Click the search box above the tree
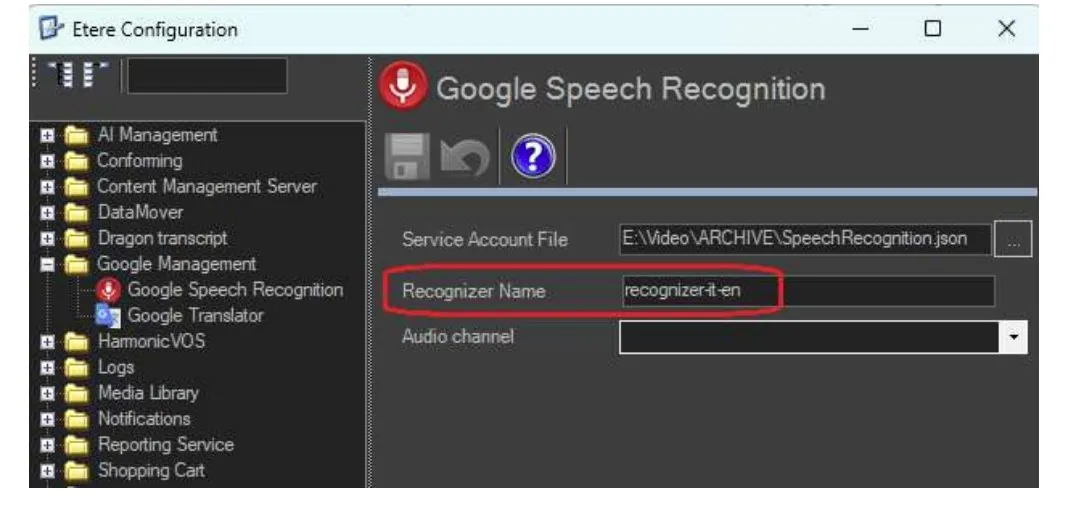 207,76
